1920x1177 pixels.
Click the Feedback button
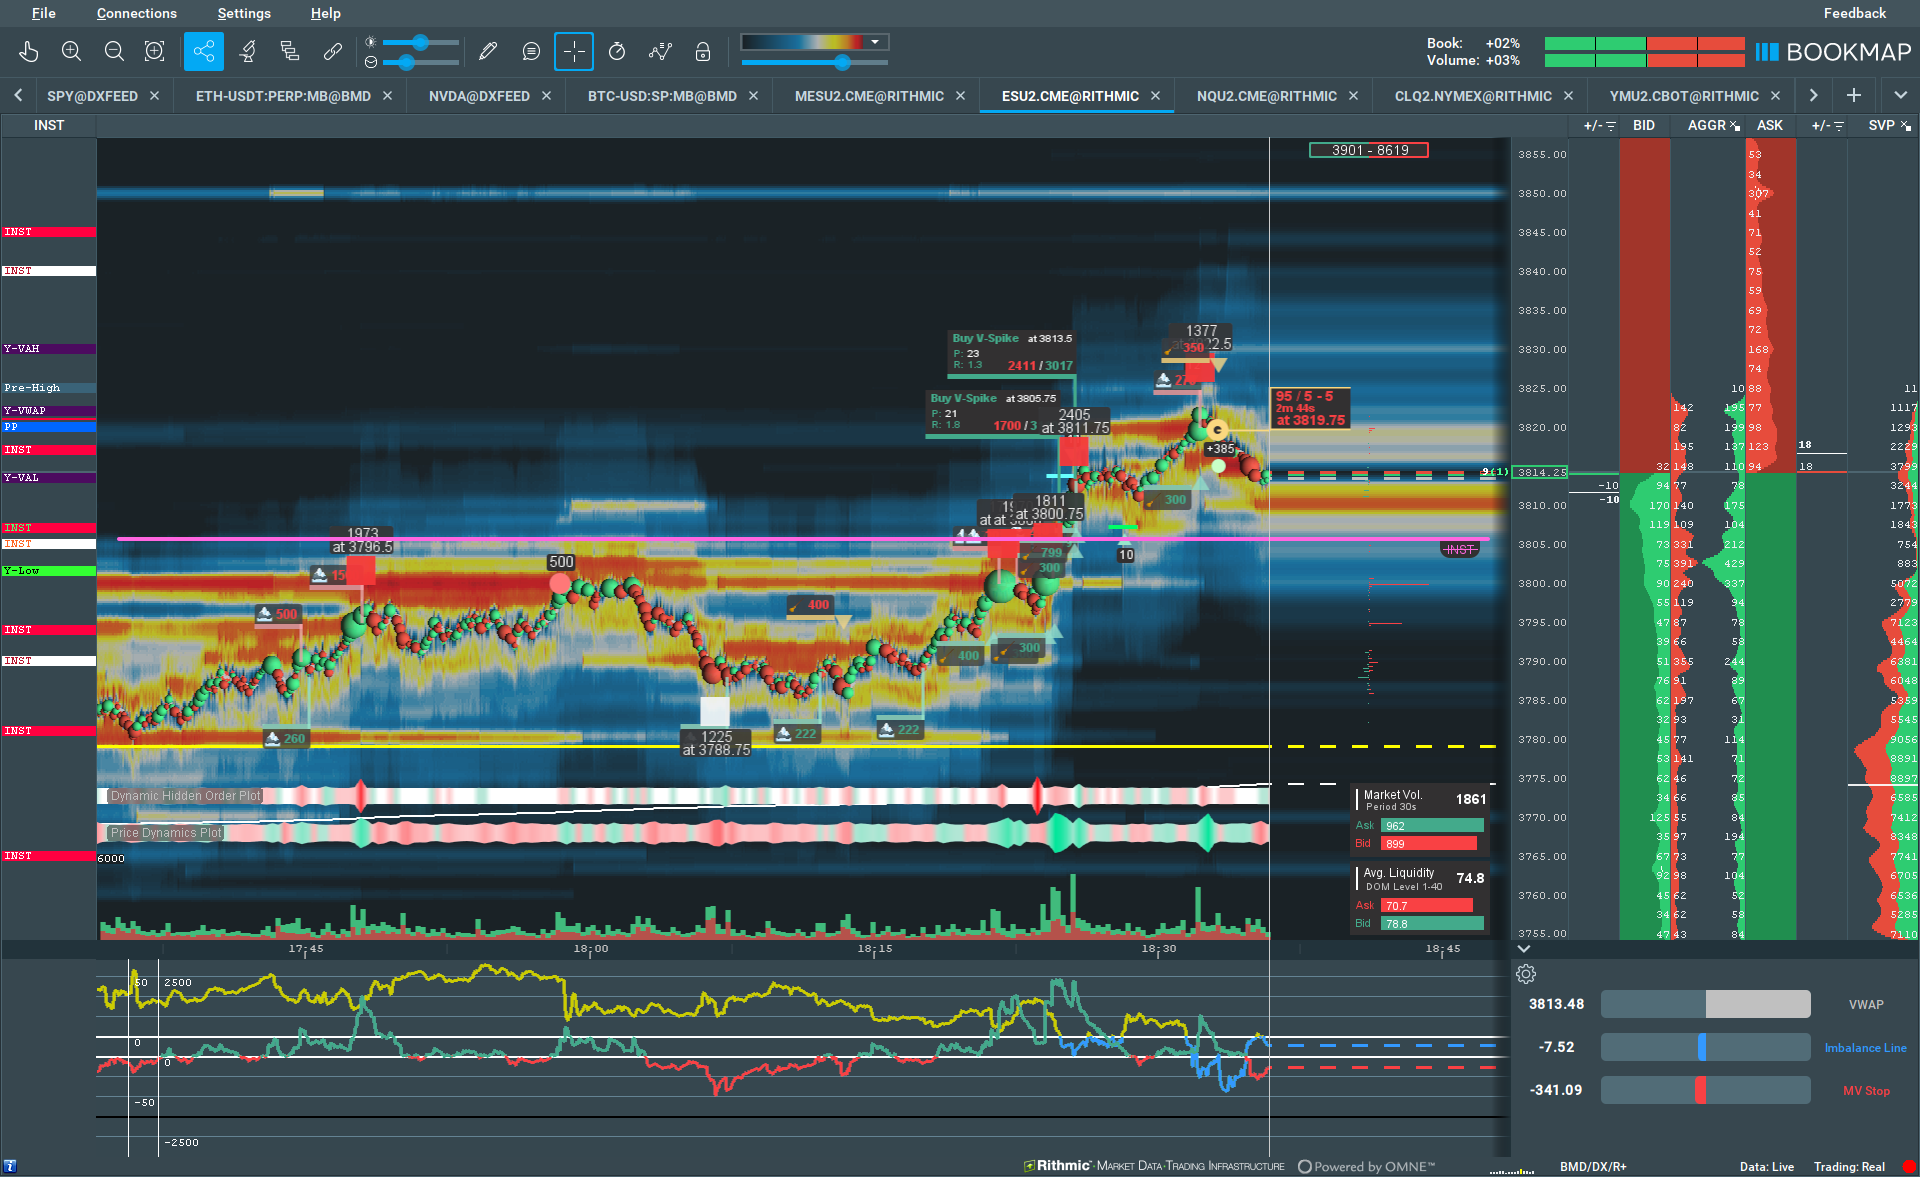(1854, 13)
